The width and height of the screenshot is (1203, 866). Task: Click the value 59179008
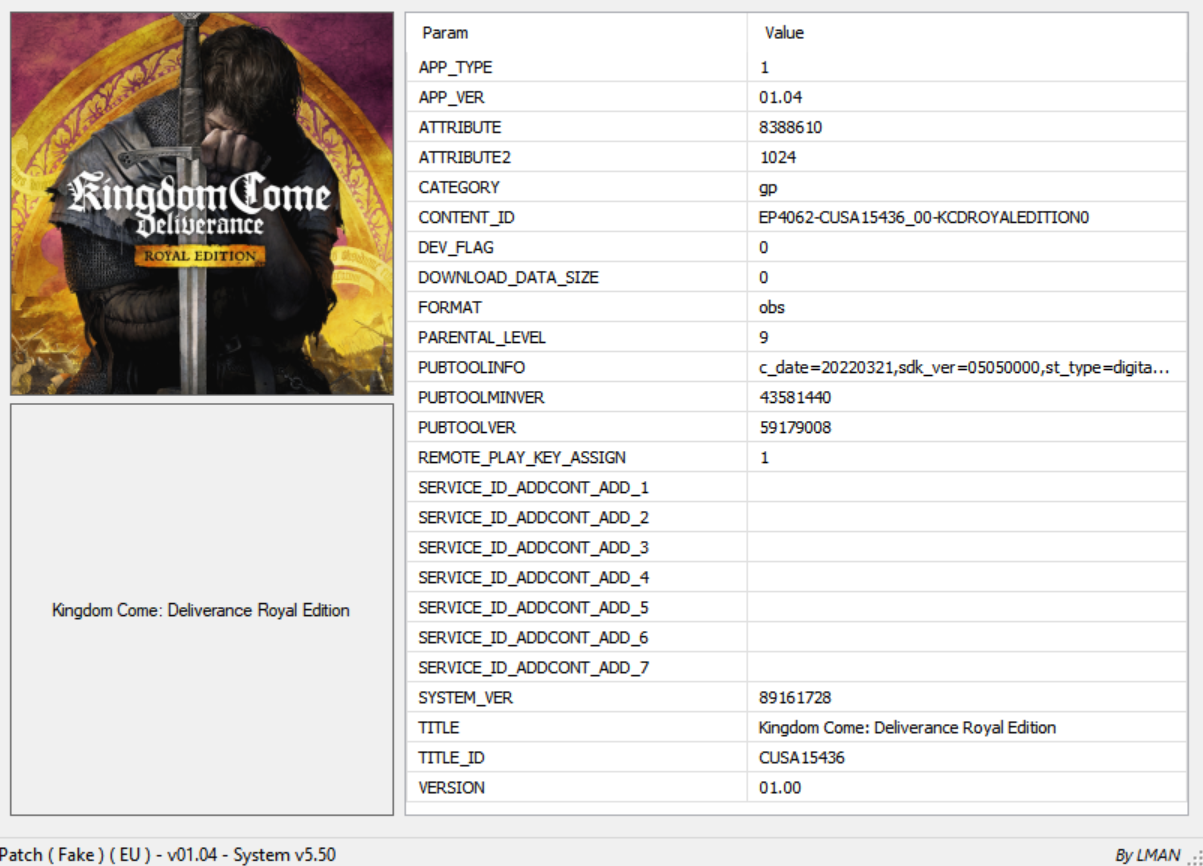[795, 427]
